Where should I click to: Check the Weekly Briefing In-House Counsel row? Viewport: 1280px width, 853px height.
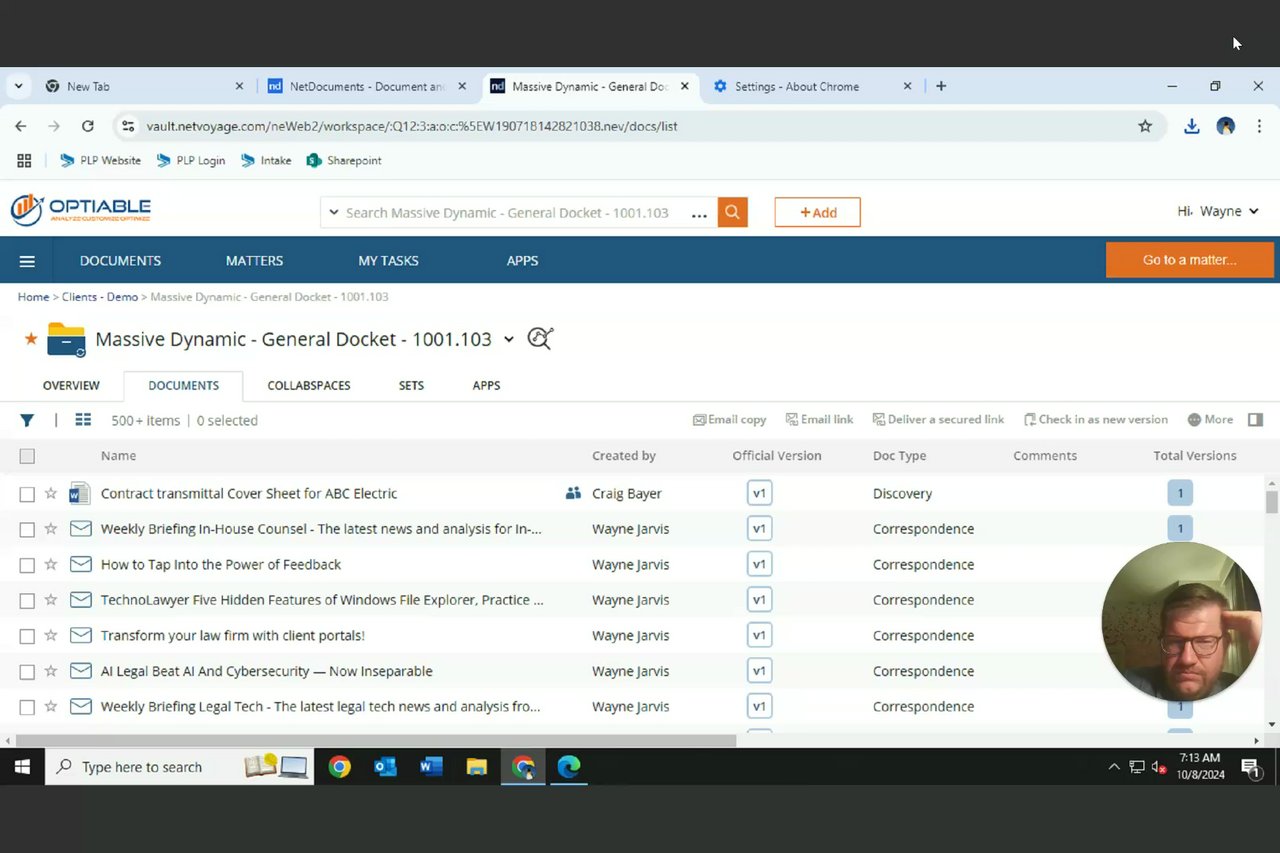27,529
